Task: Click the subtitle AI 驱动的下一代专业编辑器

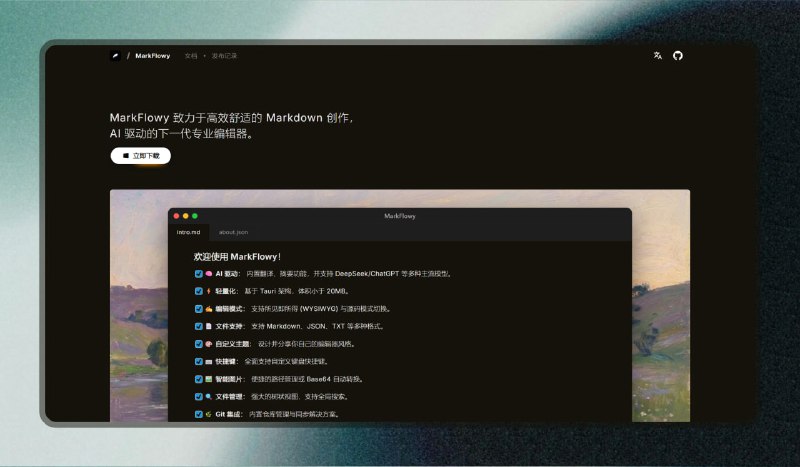Action: pos(182,134)
